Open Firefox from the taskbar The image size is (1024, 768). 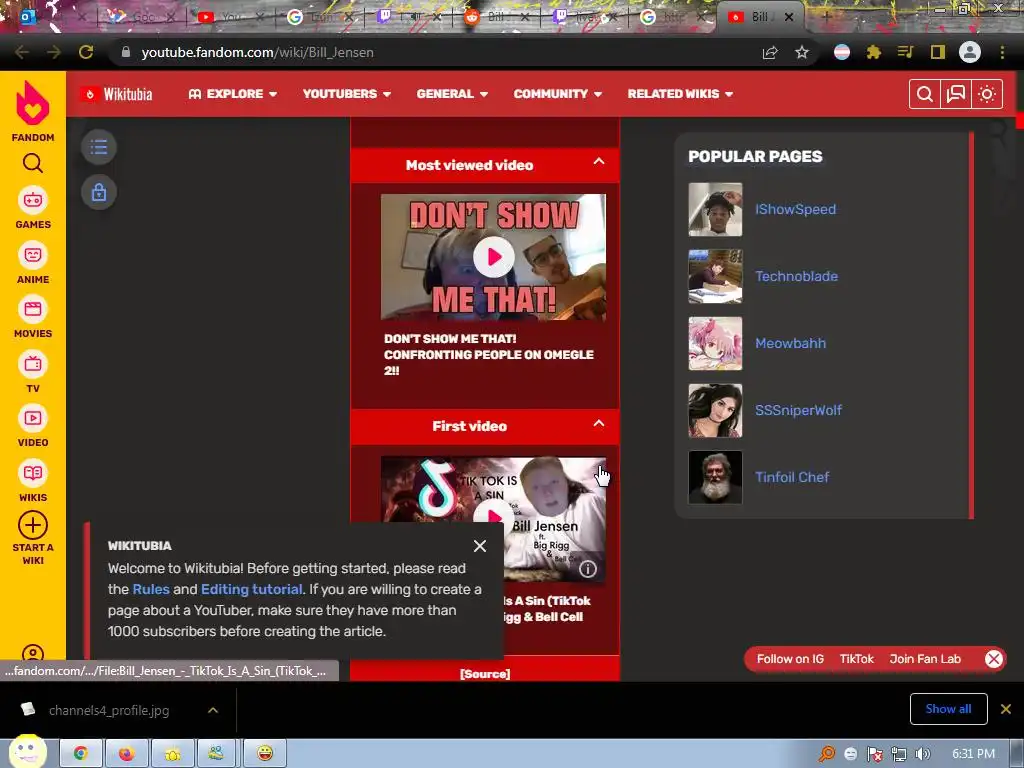[127, 753]
